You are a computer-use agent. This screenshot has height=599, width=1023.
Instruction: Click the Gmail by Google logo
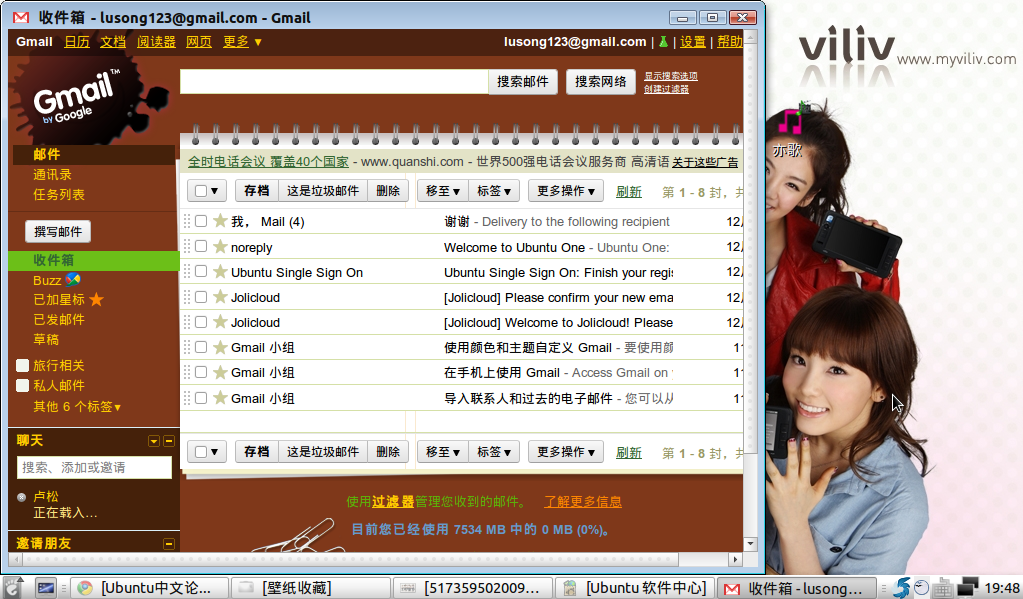coord(75,98)
